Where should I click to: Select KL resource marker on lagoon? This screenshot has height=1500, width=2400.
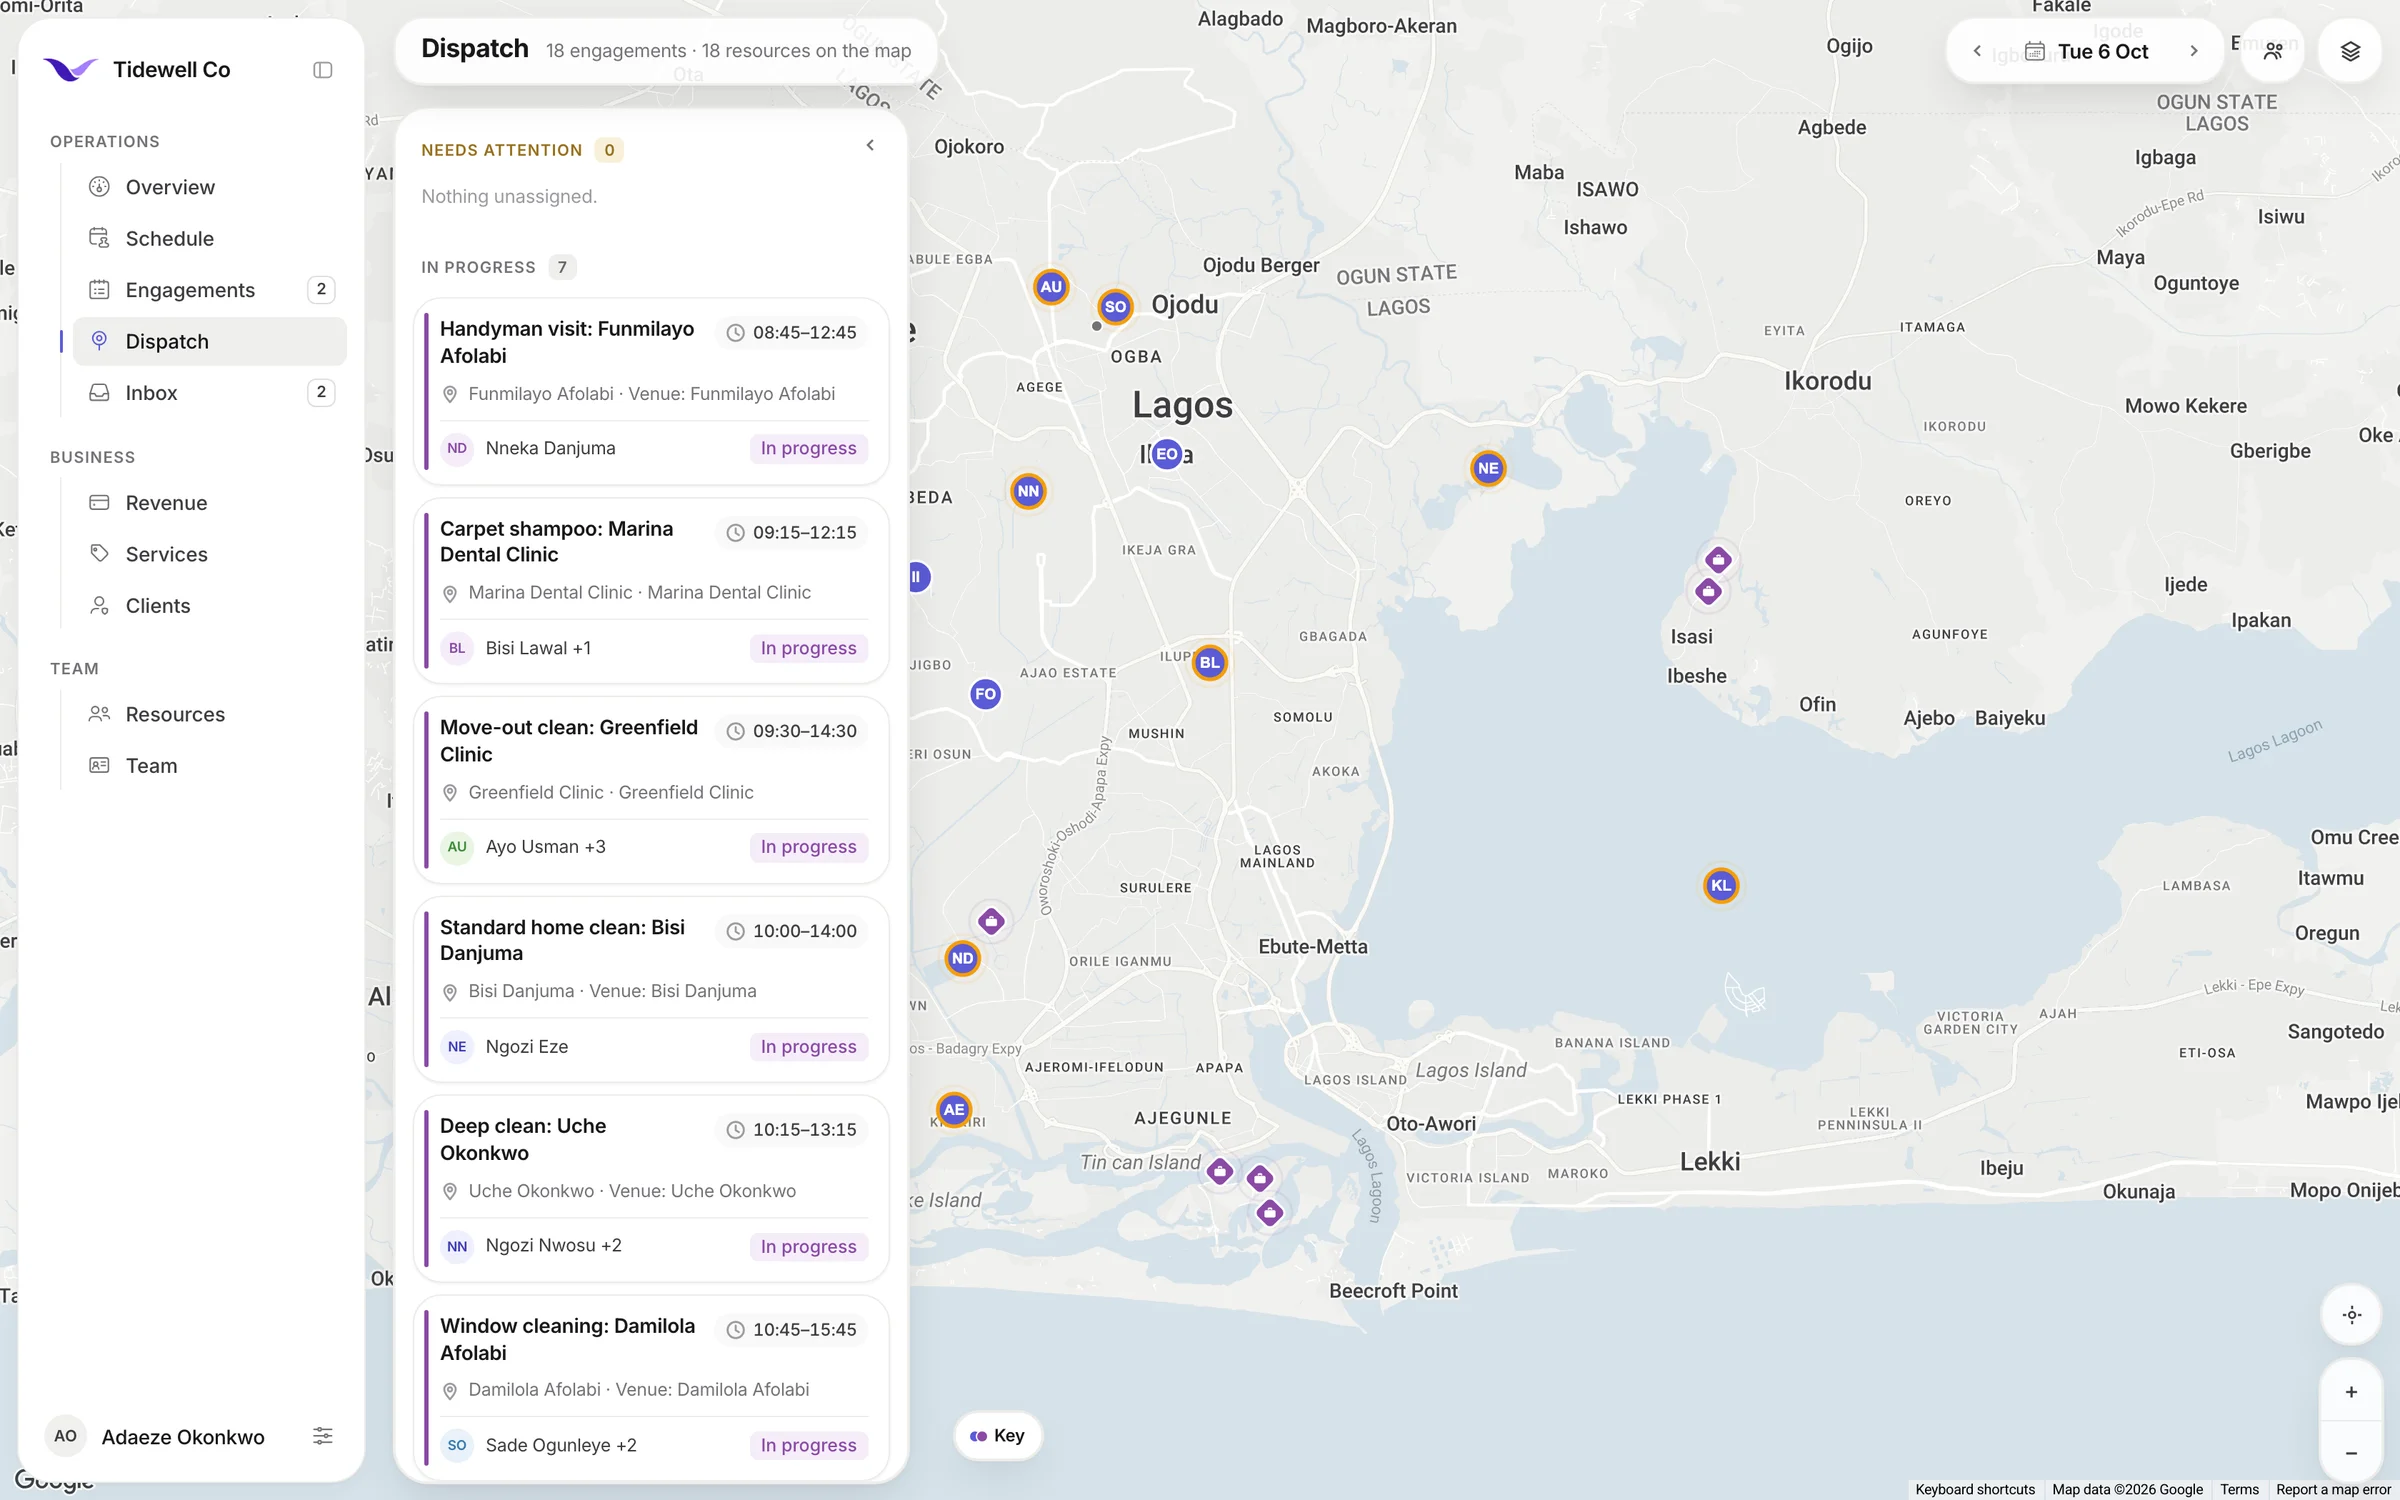tap(1721, 885)
